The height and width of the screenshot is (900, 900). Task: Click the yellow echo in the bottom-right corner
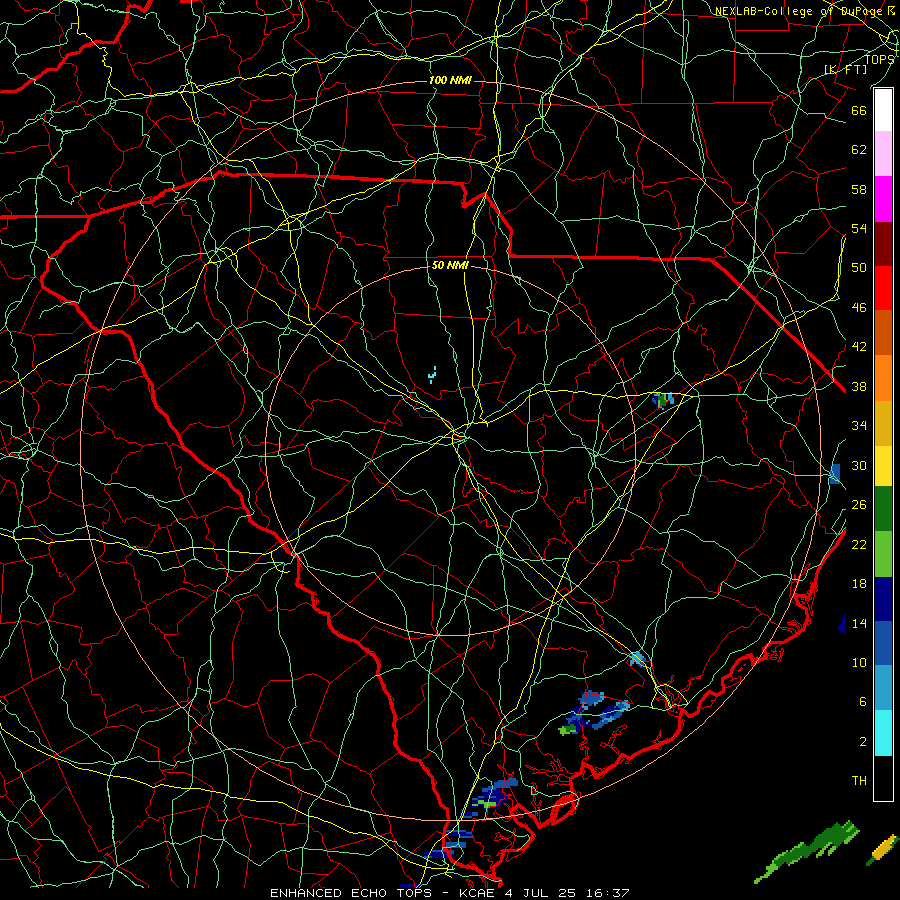[883, 848]
